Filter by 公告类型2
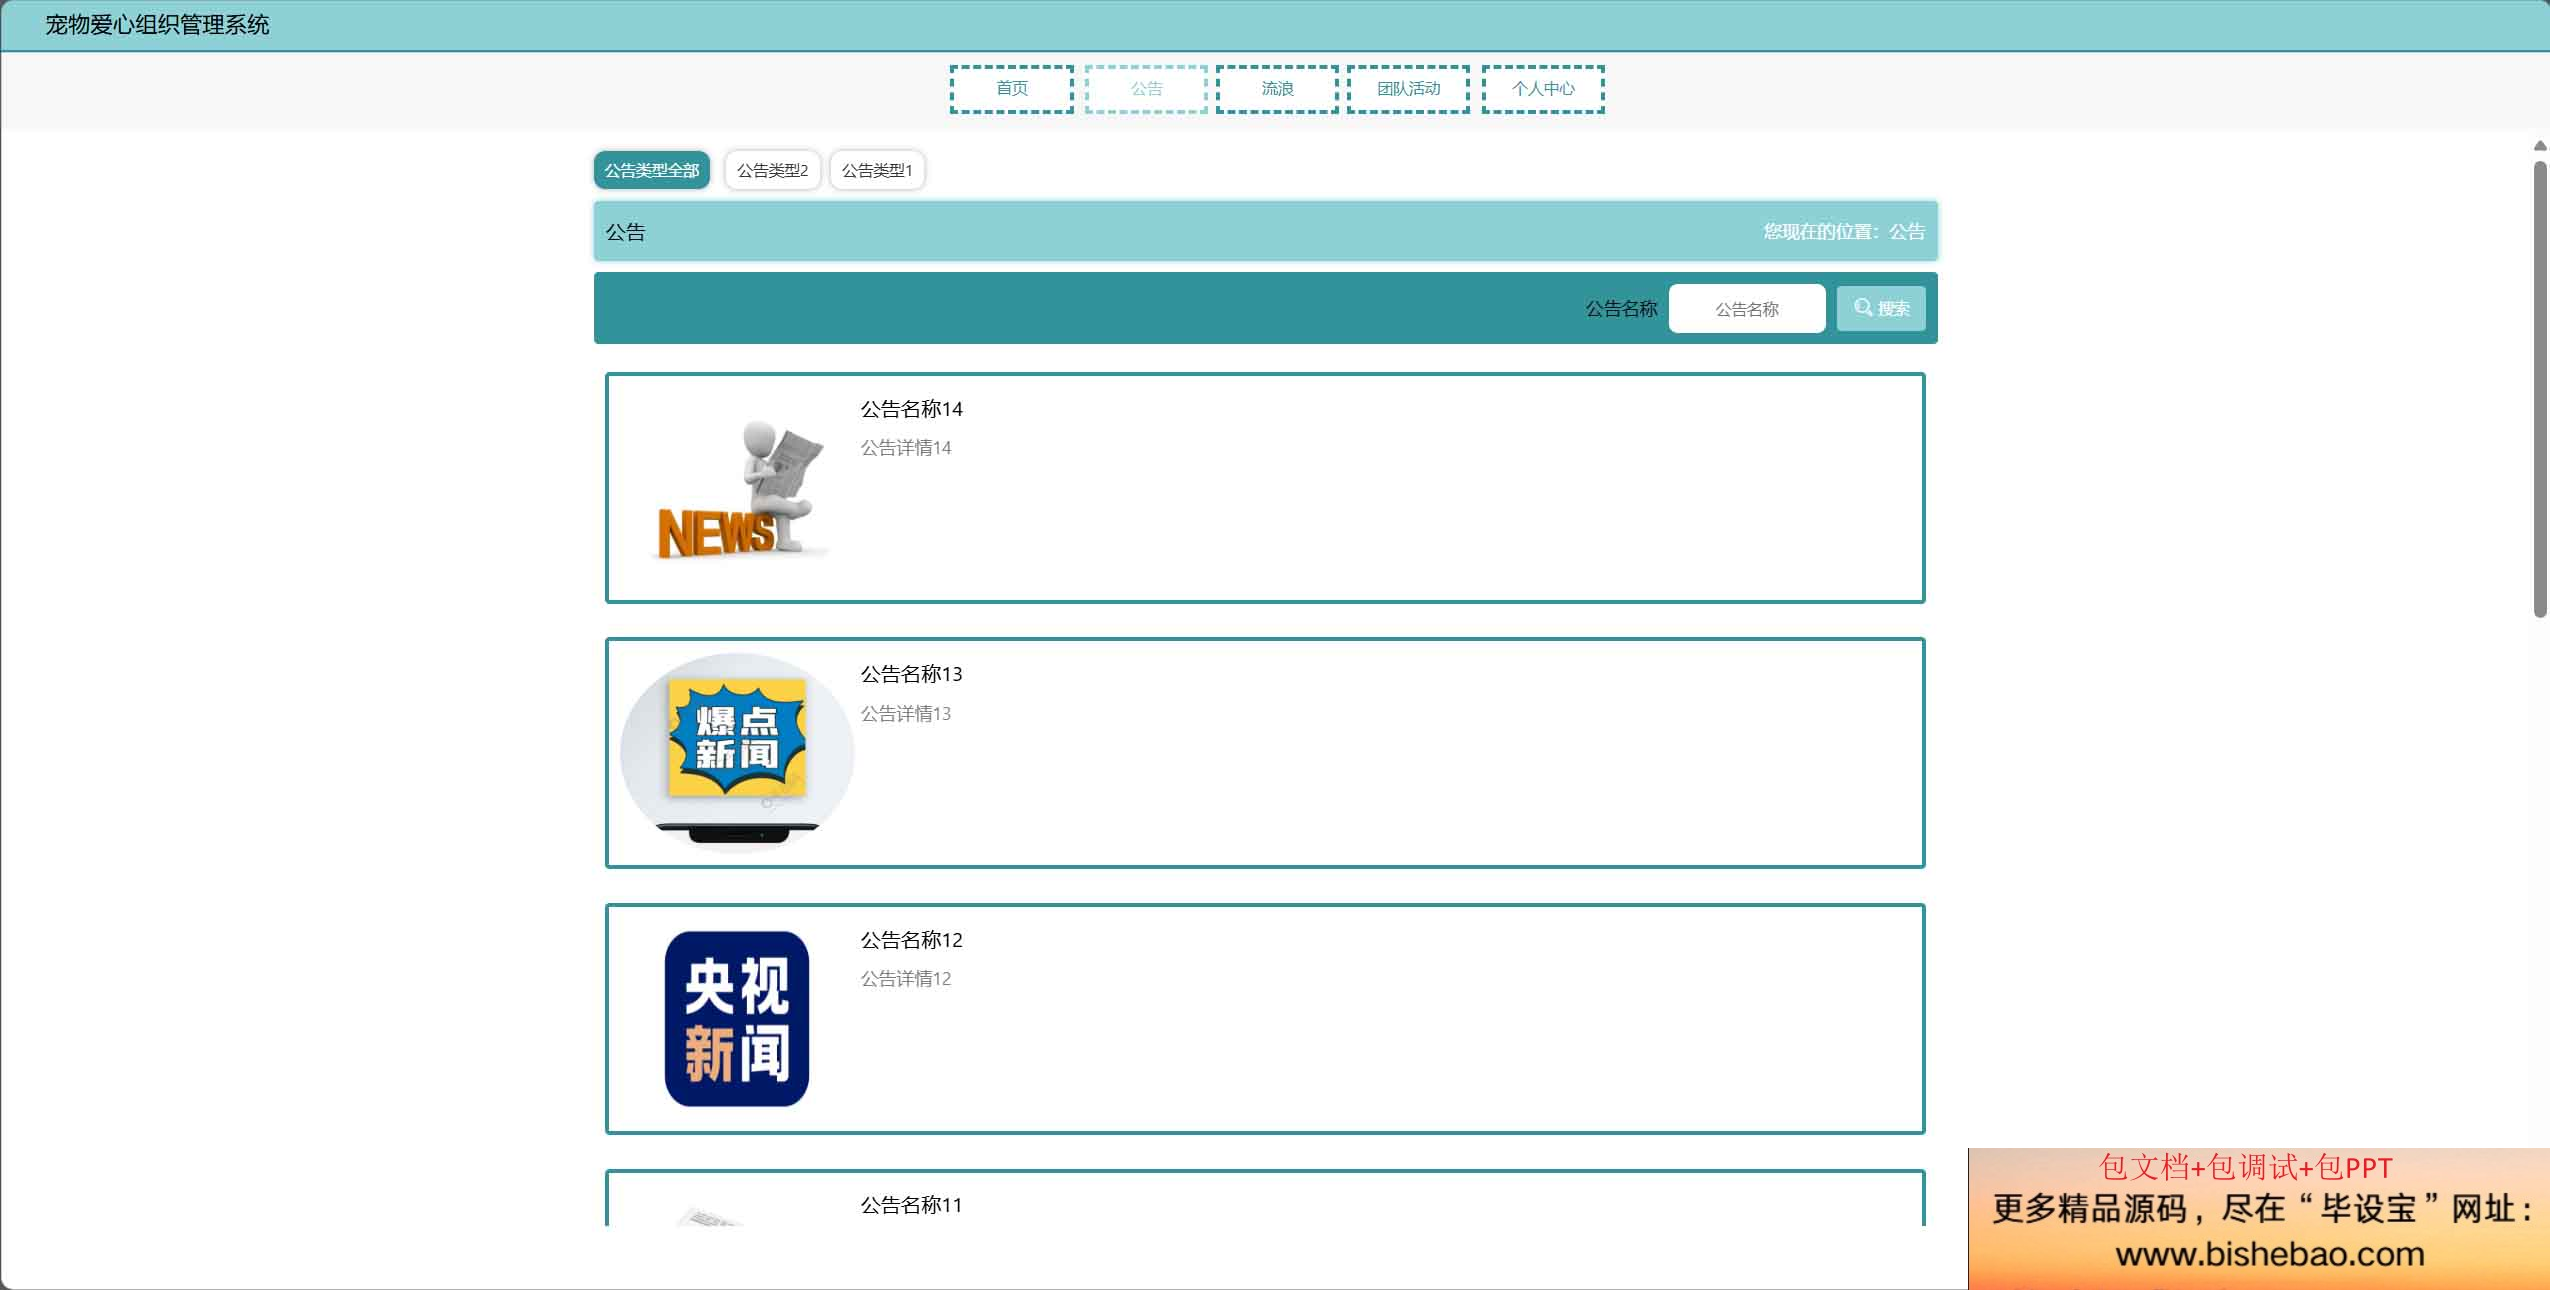Screen dimensions: 2550x1290 pos(772,170)
